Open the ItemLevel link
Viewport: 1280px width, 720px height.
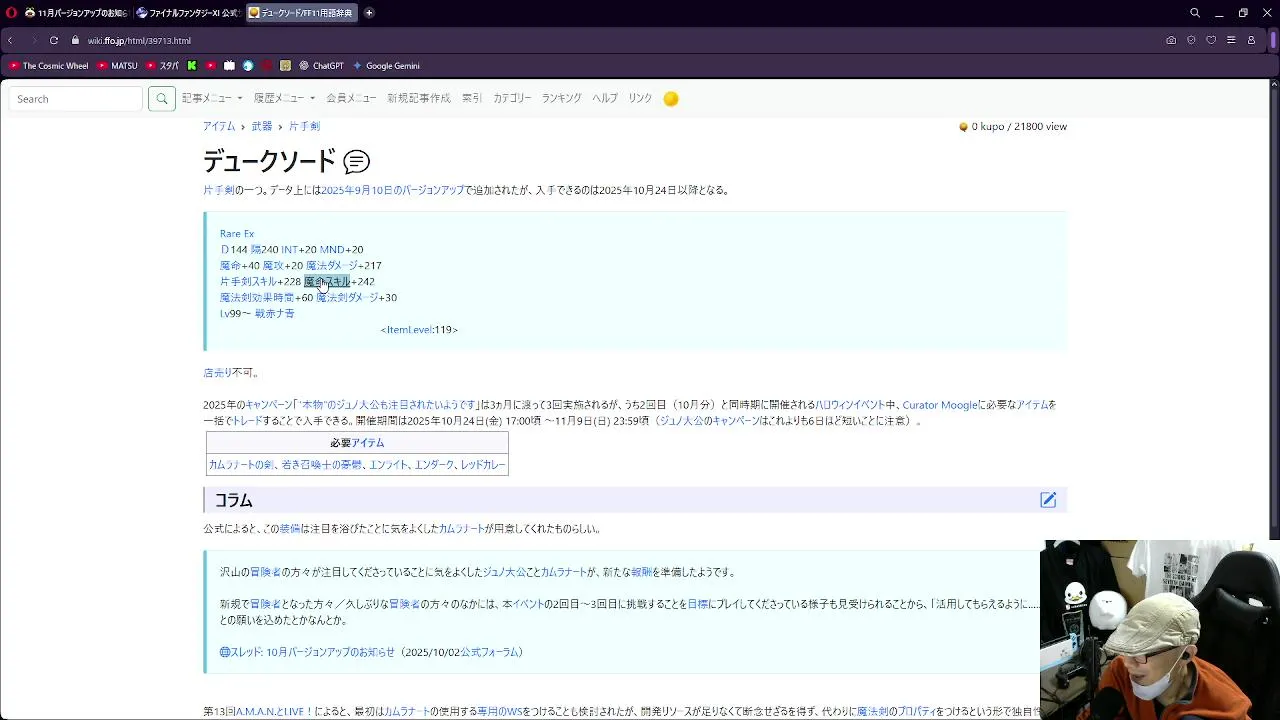click(408, 330)
